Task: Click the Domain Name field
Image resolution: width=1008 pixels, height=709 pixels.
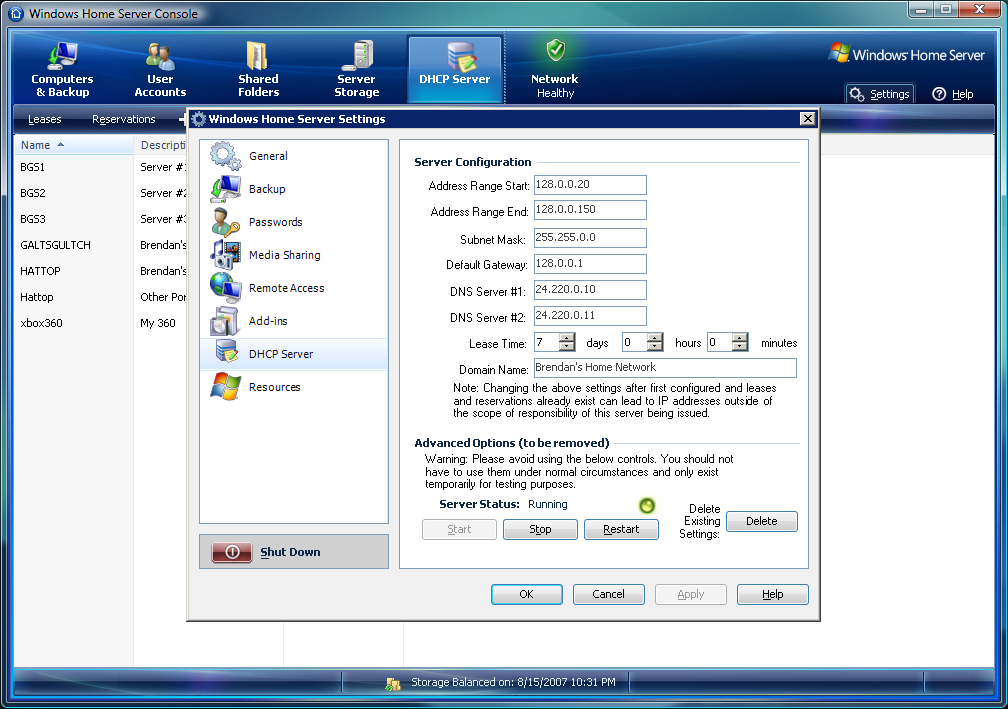Action: click(x=665, y=368)
